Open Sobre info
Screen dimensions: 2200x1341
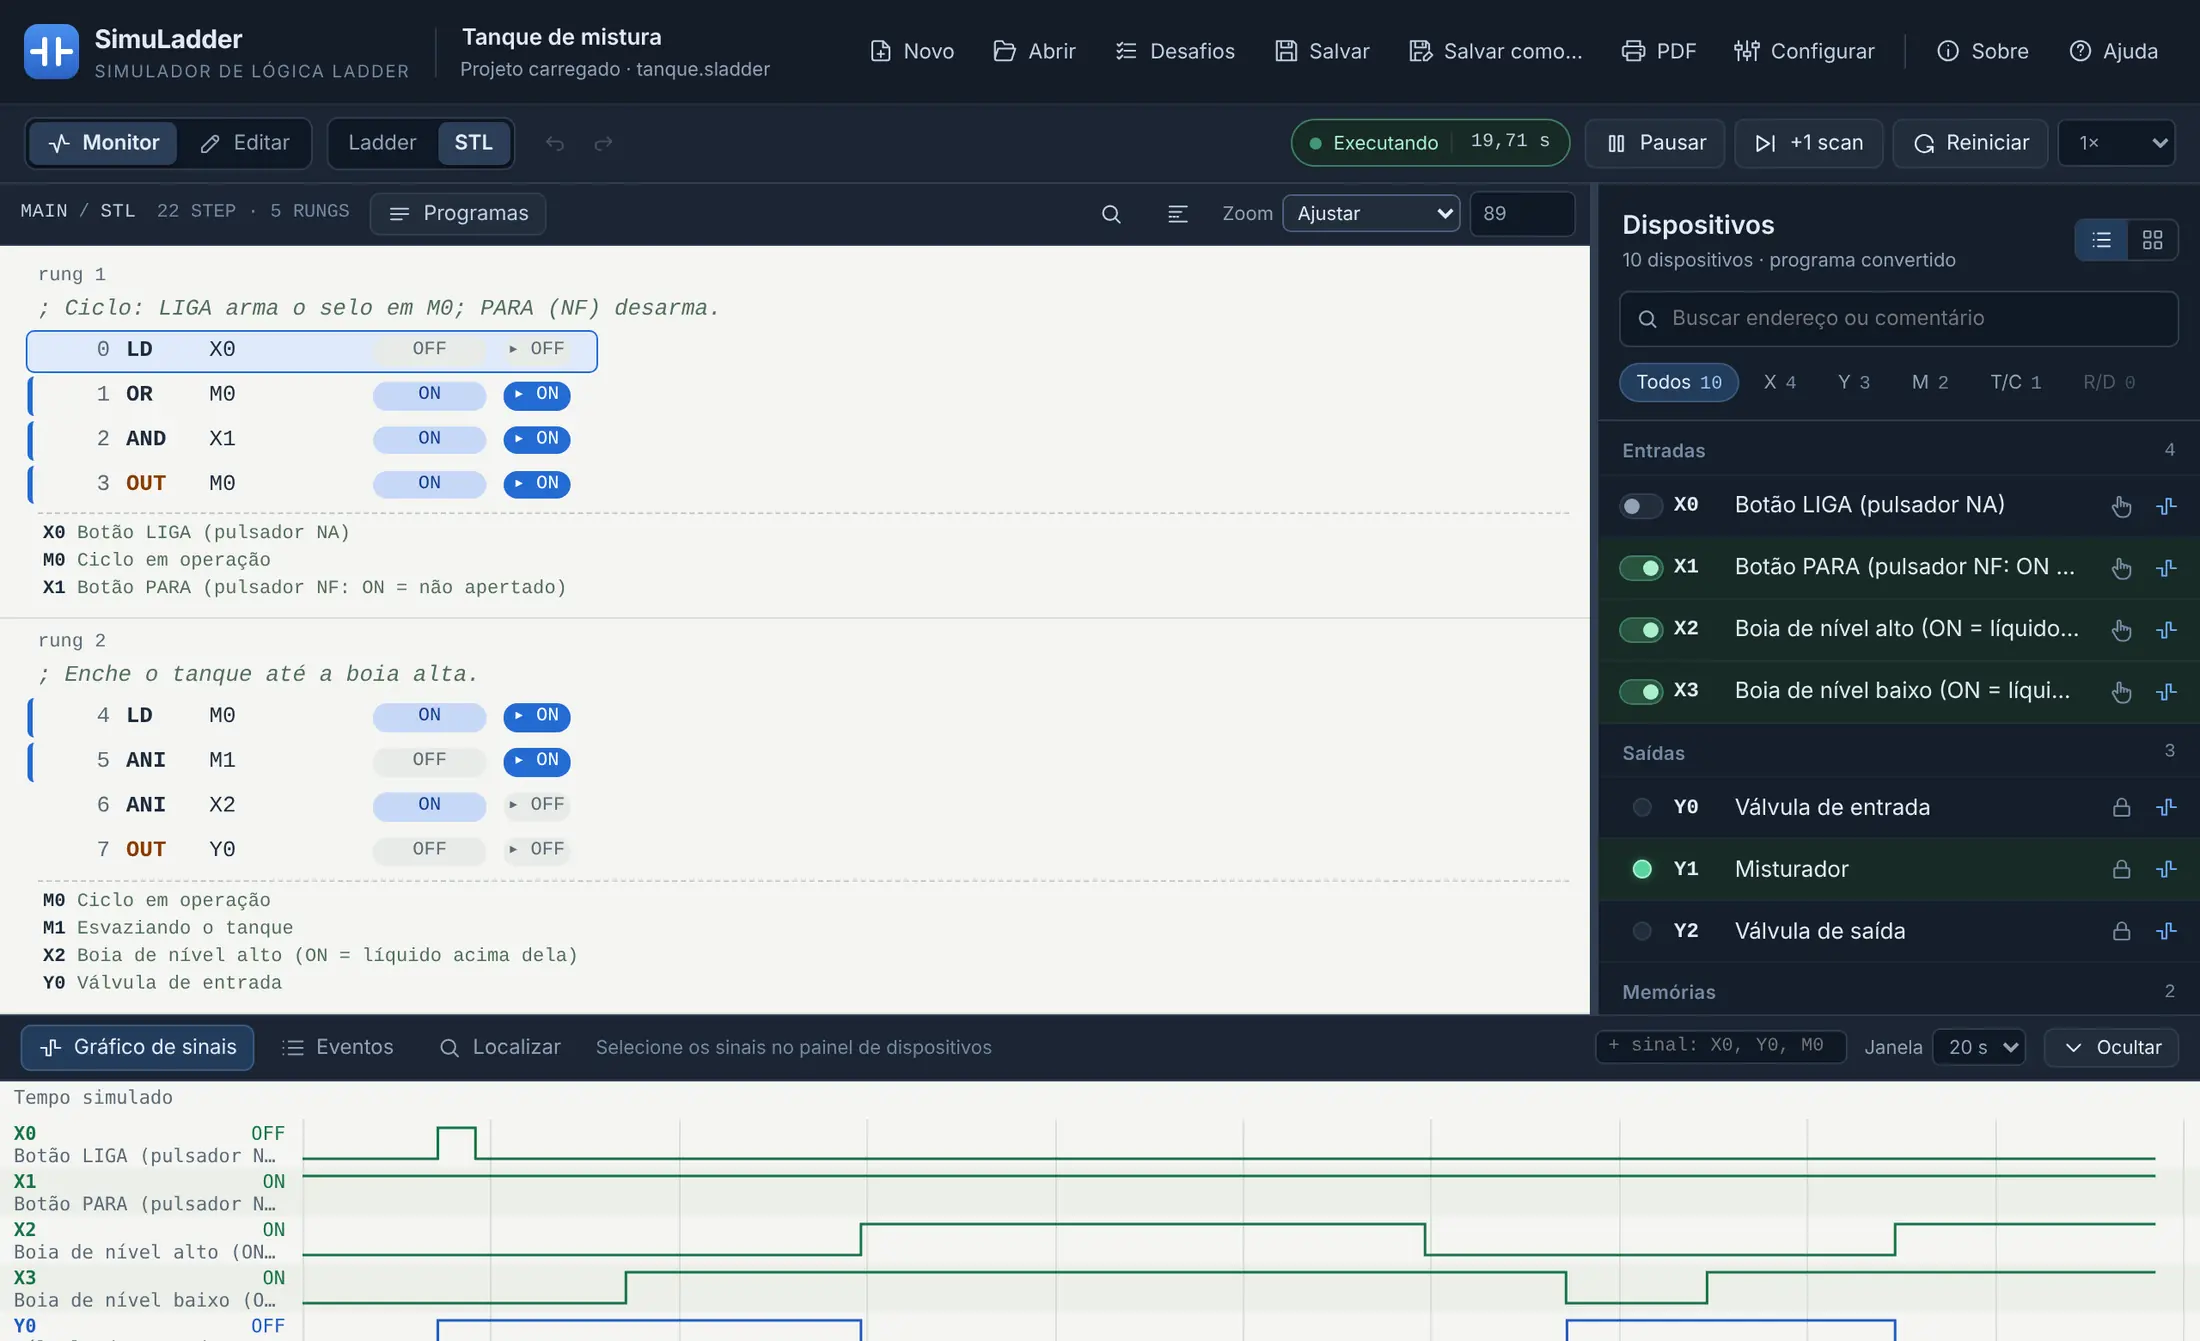[x=1982, y=51]
